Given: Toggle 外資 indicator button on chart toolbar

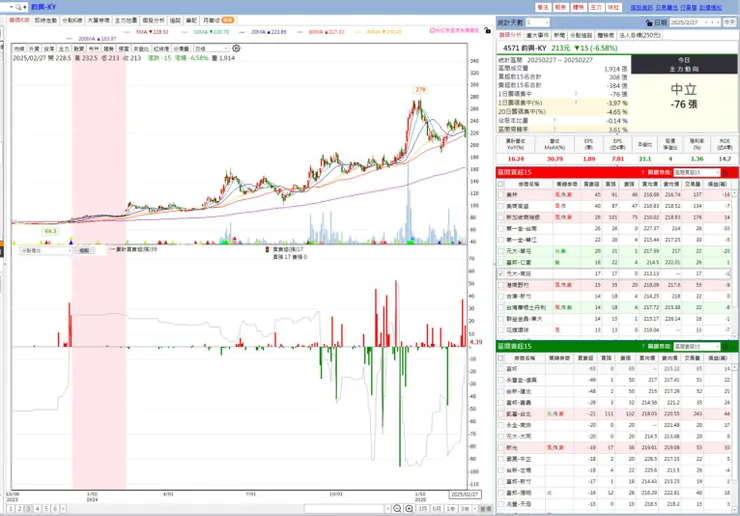Looking at the screenshot, I should [34, 49].
